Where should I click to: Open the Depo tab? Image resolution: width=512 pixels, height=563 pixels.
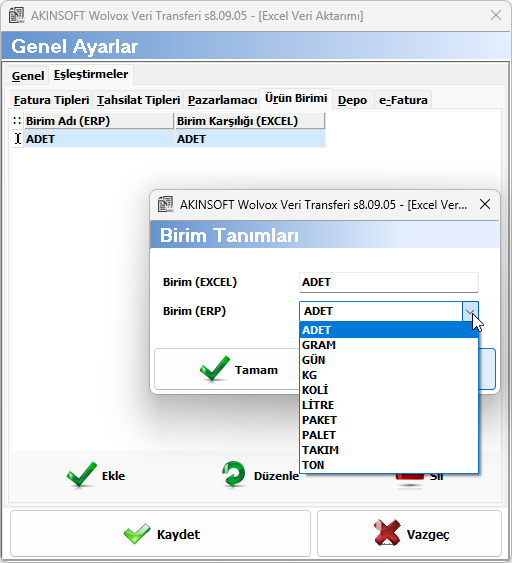pos(352,100)
